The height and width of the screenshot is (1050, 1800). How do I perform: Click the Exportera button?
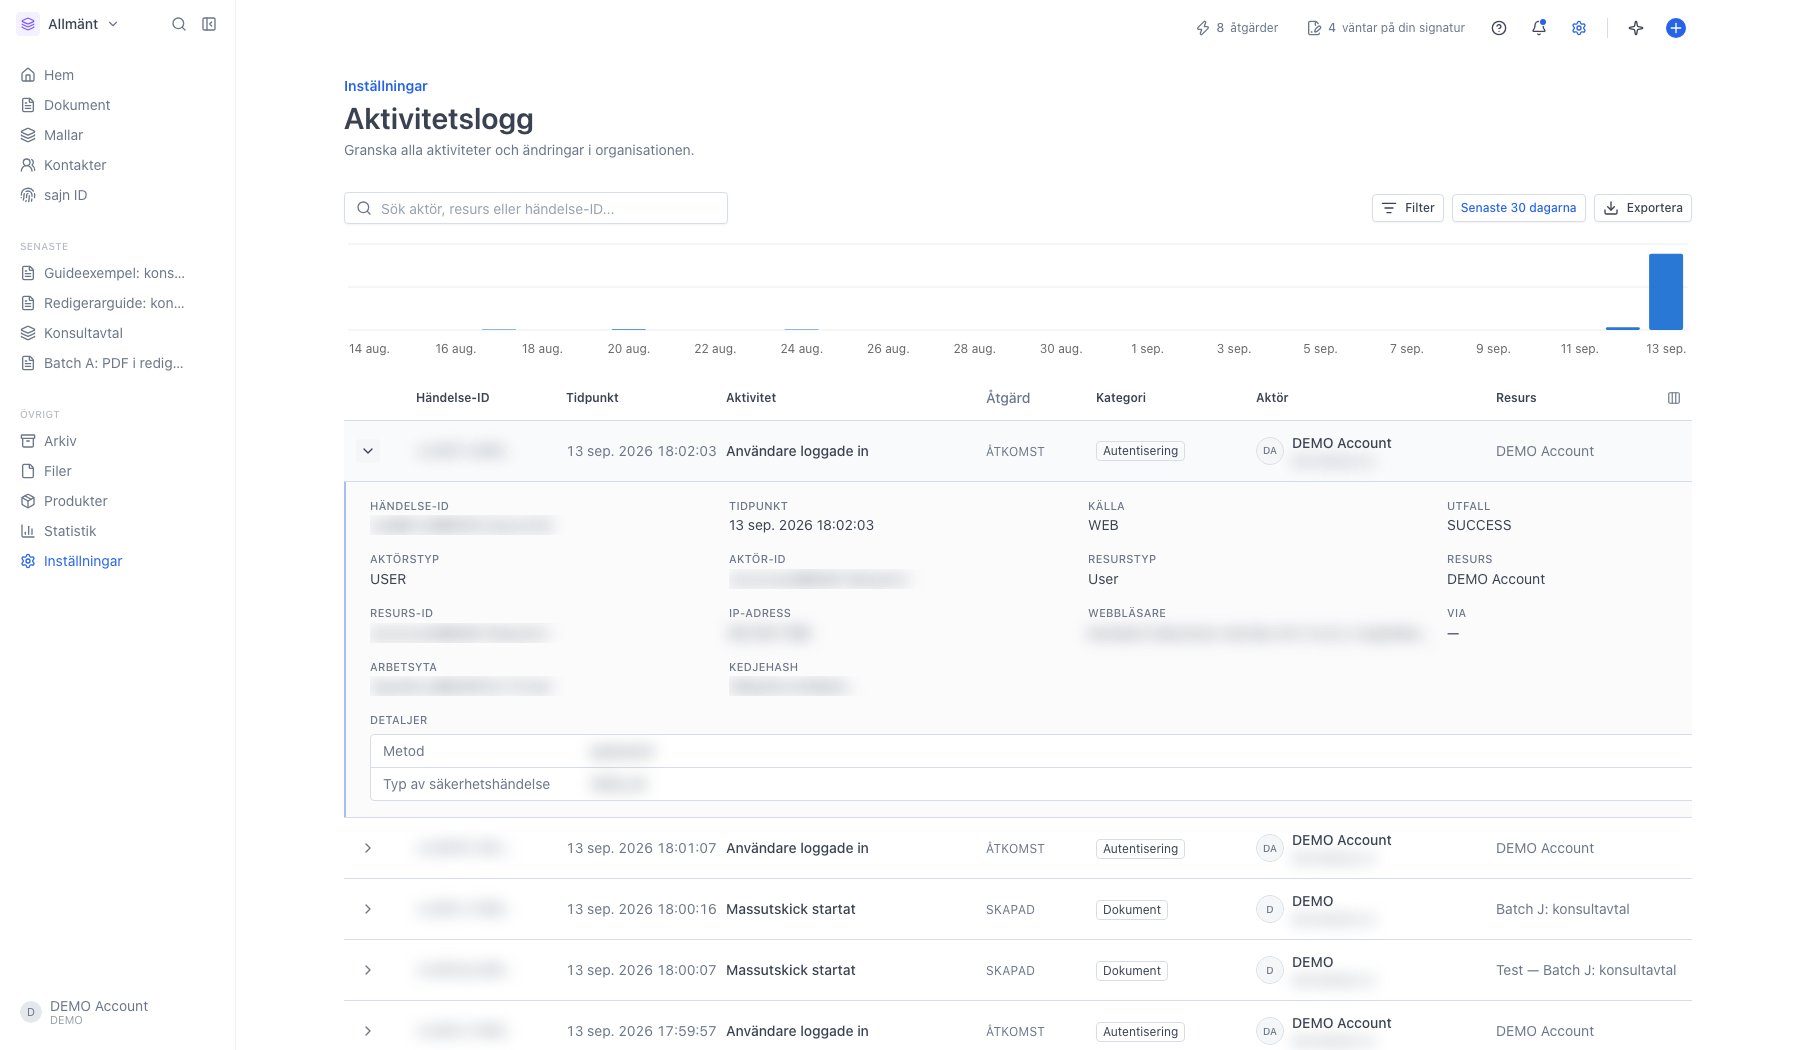(x=1643, y=208)
